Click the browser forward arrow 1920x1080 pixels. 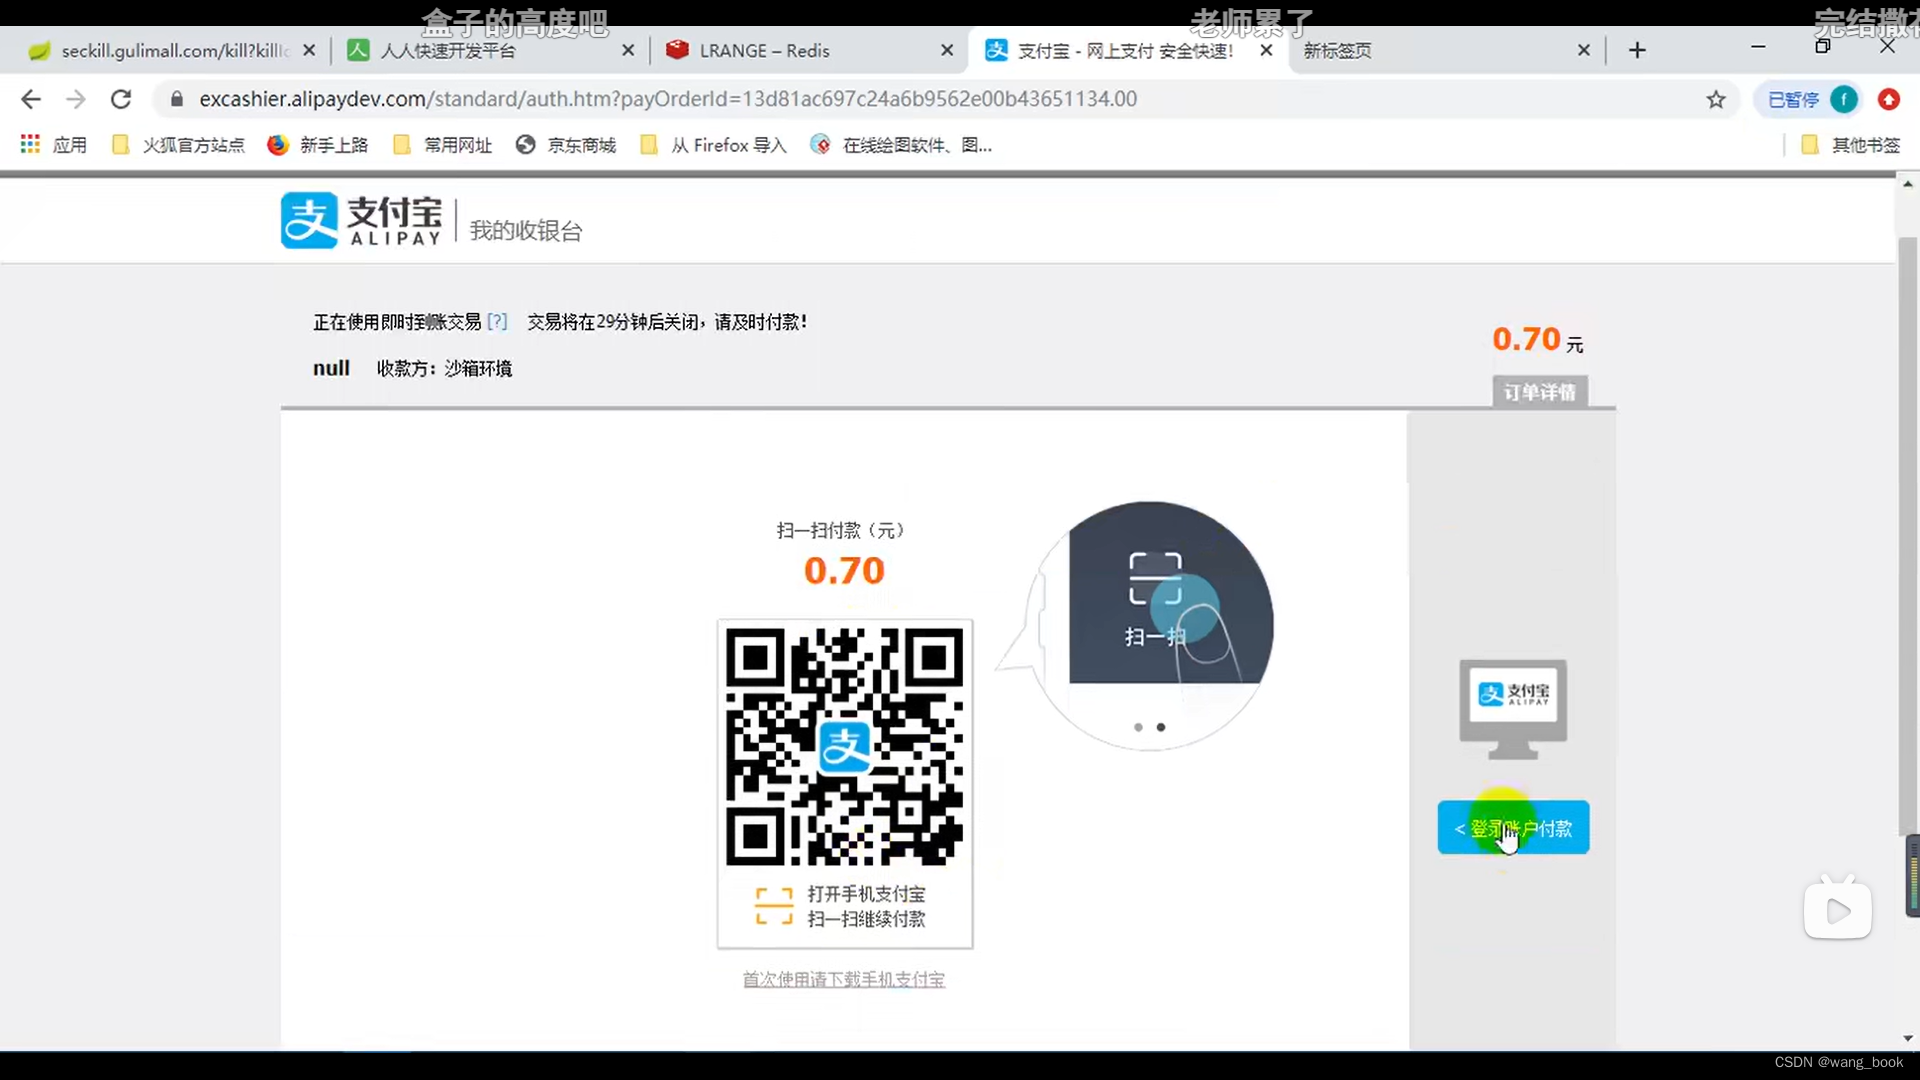coord(76,99)
